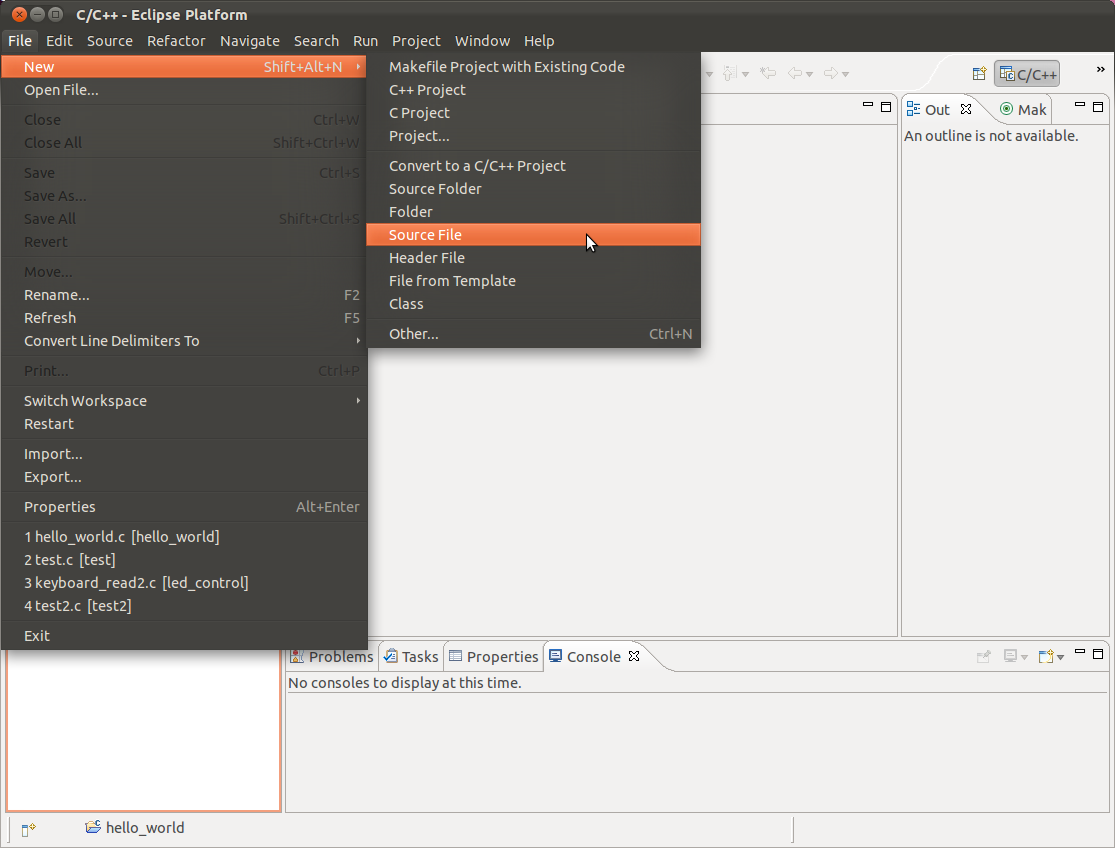Open the Forward history dropdown arrow
Viewport: 1115px width, 848px height.
tap(845, 74)
